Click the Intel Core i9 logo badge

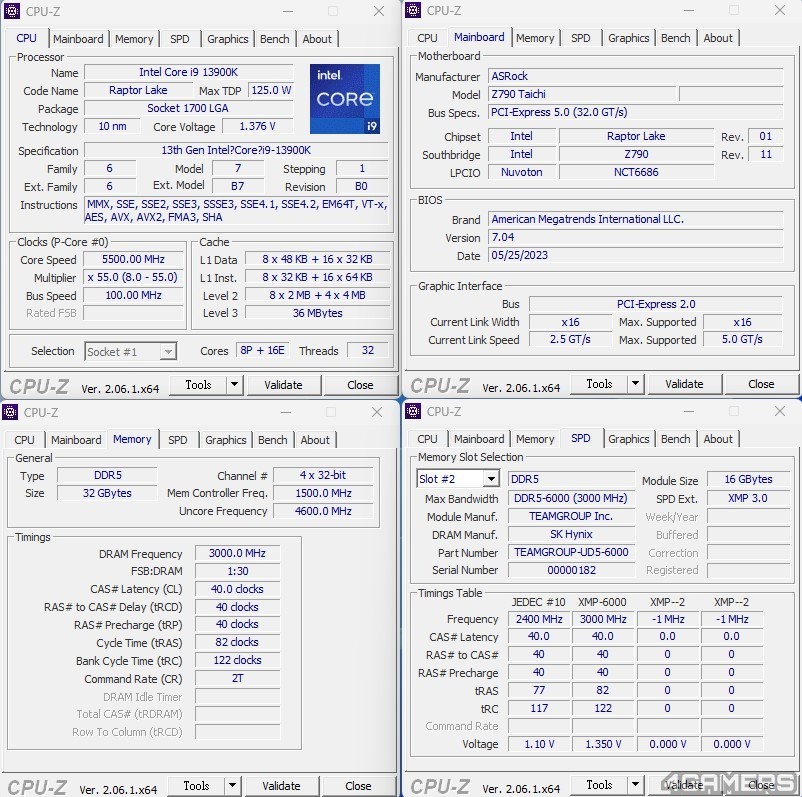click(x=345, y=99)
